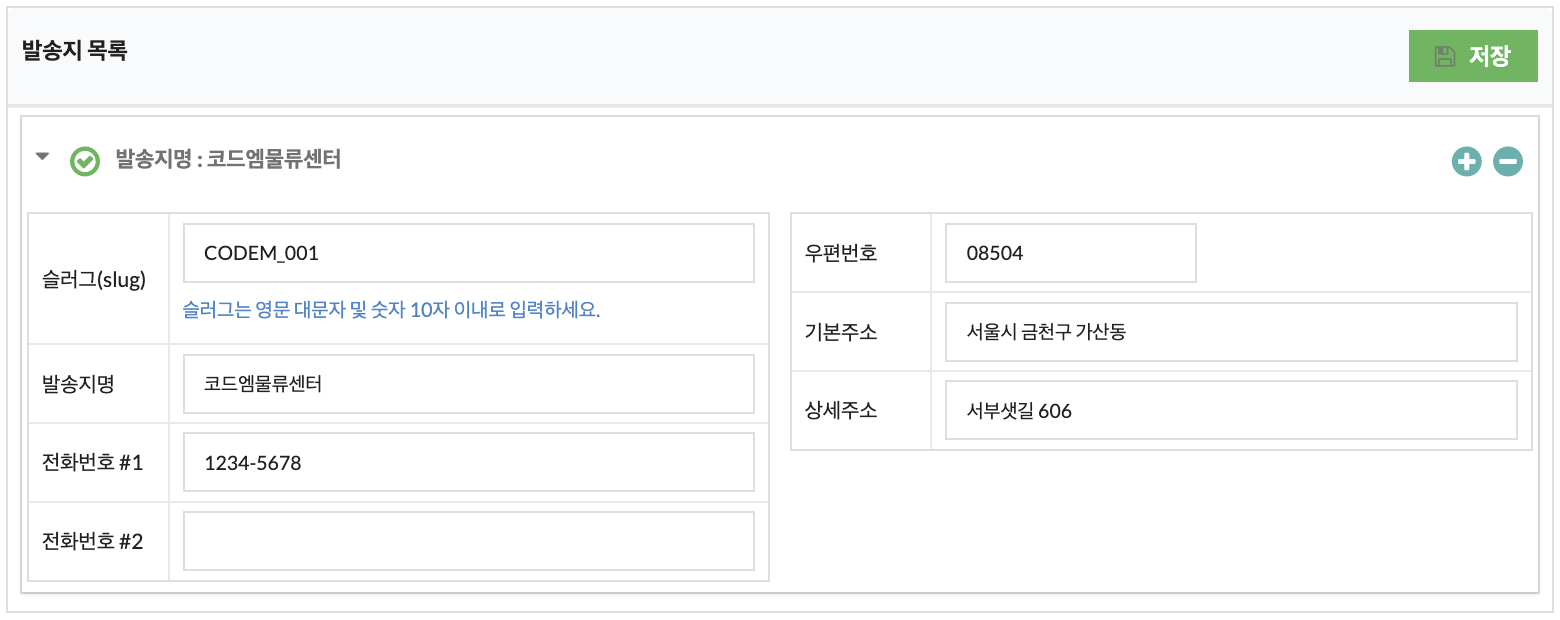This screenshot has width=1560, height=620.
Task: Click the 발송지명 field with 코드엠물류센터
Action: coord(469,384)
